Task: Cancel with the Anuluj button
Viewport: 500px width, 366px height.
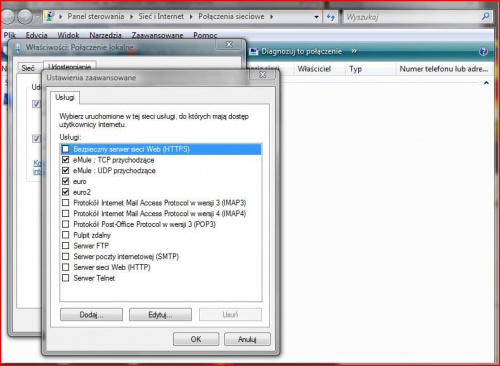Action: [247, 339]
